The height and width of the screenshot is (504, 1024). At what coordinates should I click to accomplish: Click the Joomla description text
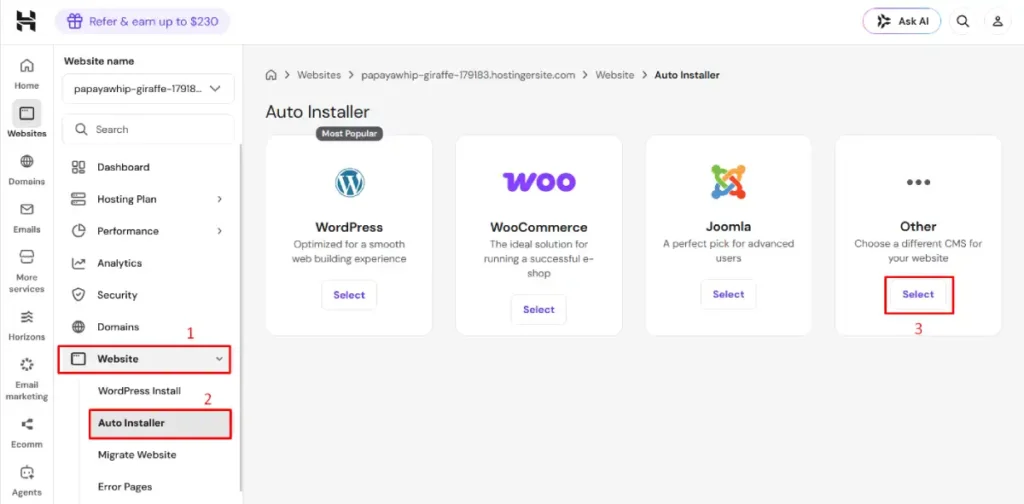tap(728, 251)
